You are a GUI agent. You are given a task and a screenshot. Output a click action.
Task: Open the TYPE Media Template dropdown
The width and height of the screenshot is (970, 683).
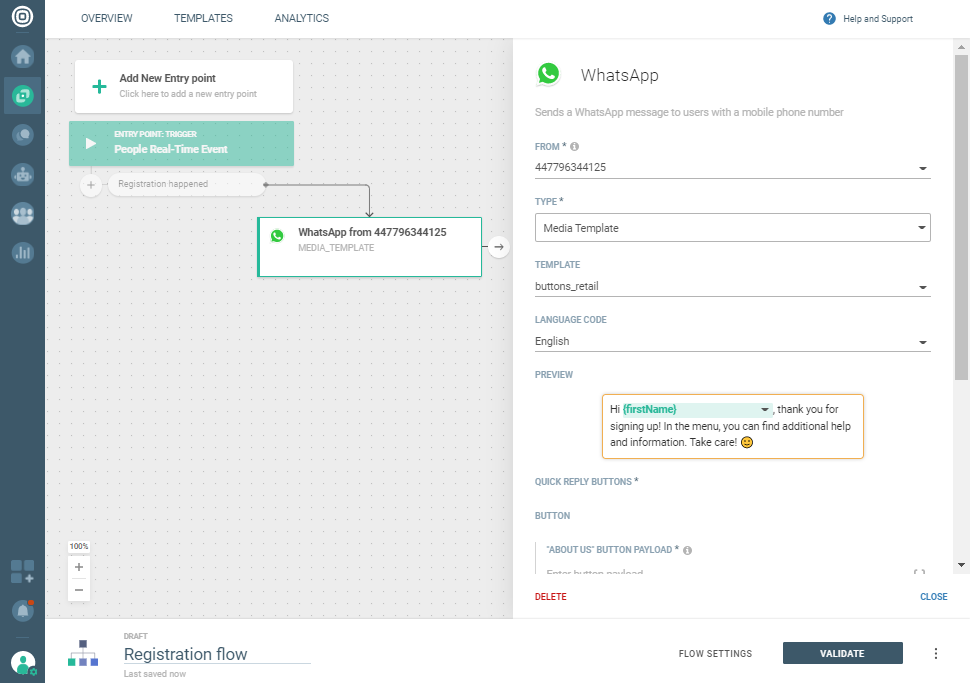(x=922, y=228)
